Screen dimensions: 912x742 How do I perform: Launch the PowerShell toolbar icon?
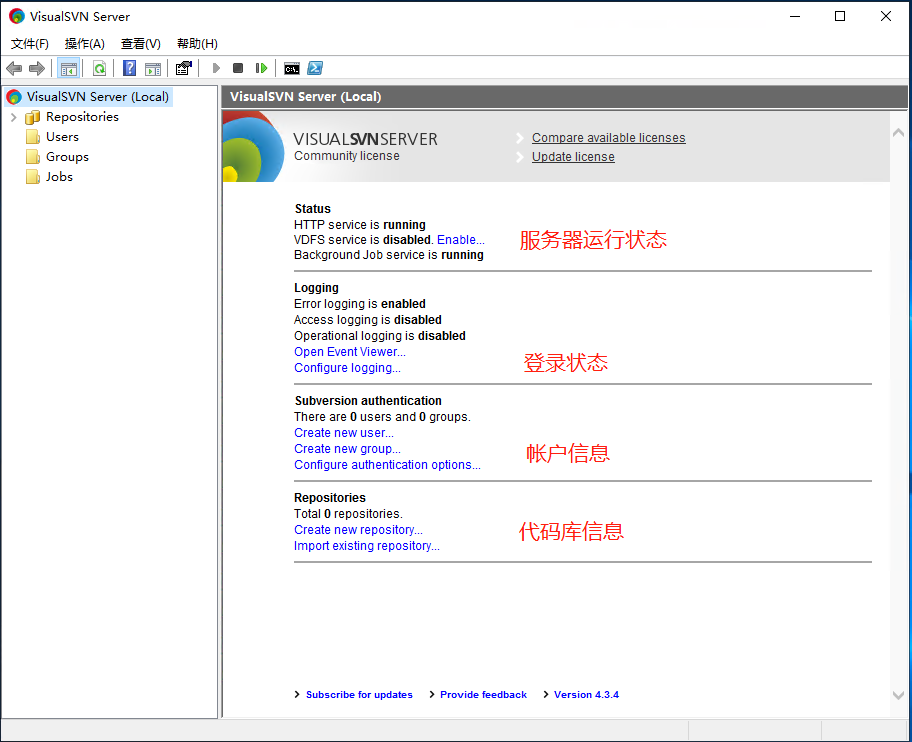coord(315,69)
